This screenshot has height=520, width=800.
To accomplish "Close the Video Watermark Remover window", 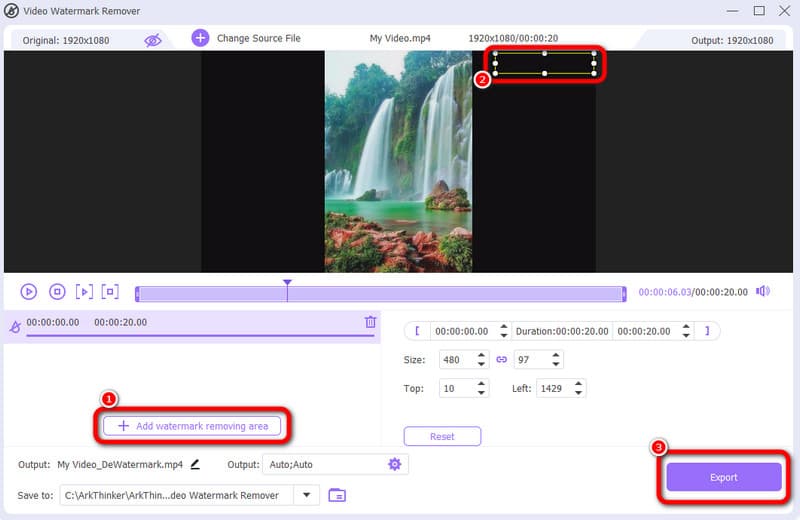I will point(784,11).
